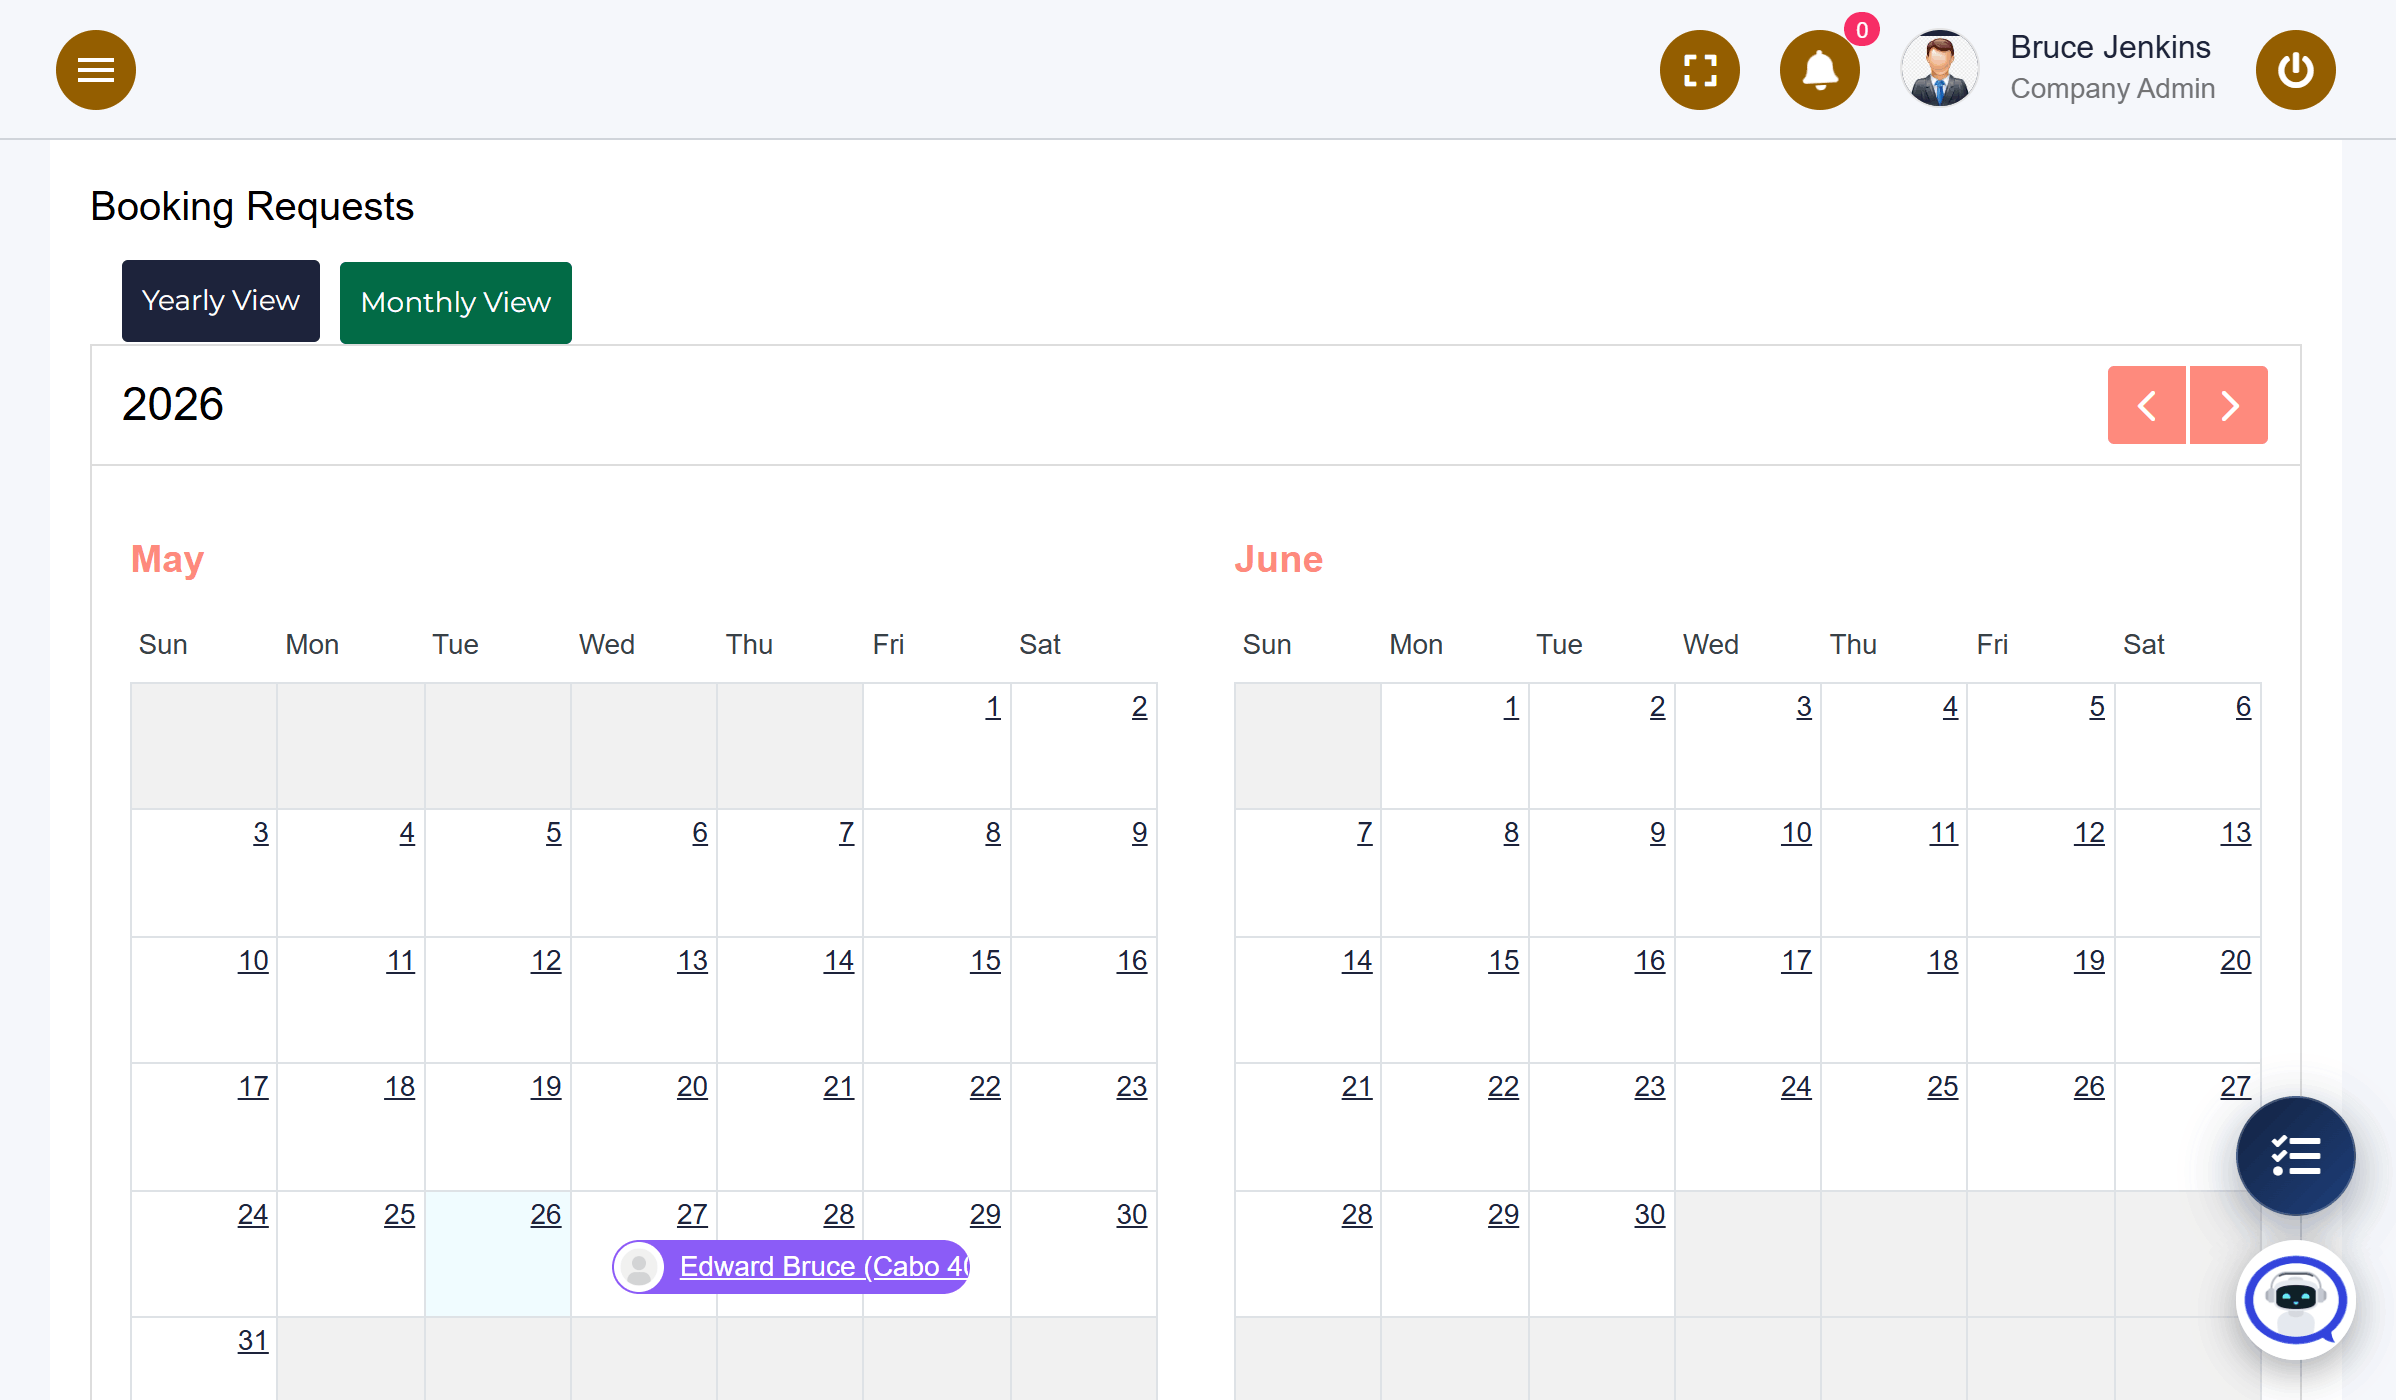2396x1400 pixels.
Task: Click the May month heading
Action: click(168, 560)
